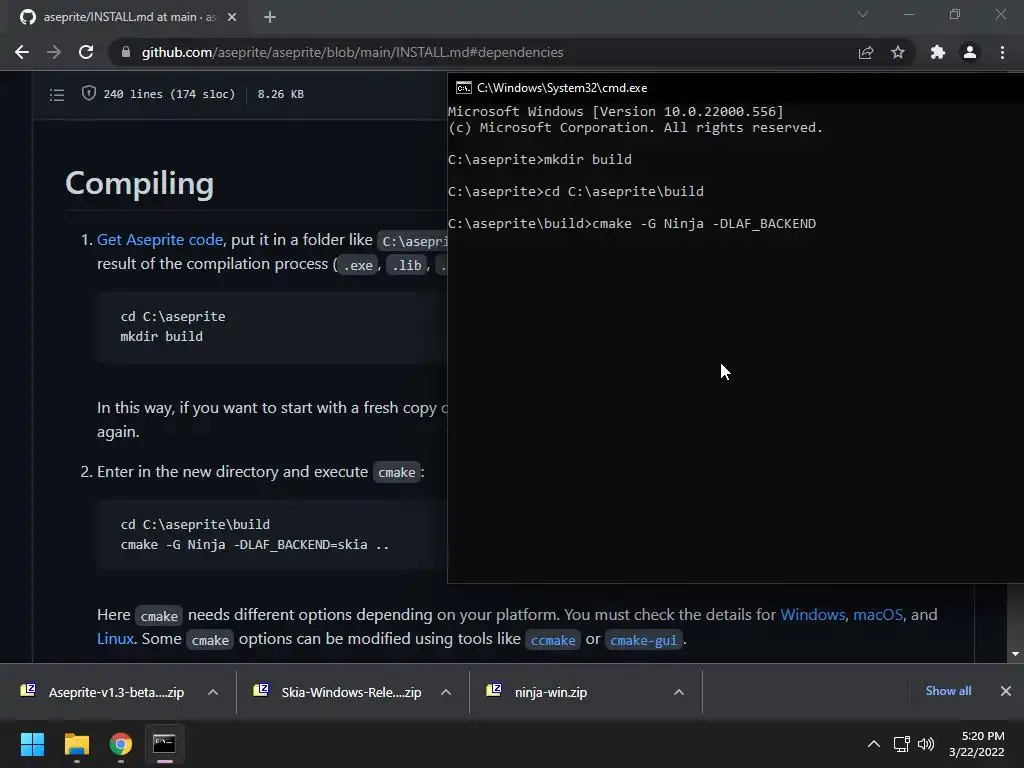This screenshot has width=1024, height=768.
Task: Open the tab search chevron
Action: (863, 14)
